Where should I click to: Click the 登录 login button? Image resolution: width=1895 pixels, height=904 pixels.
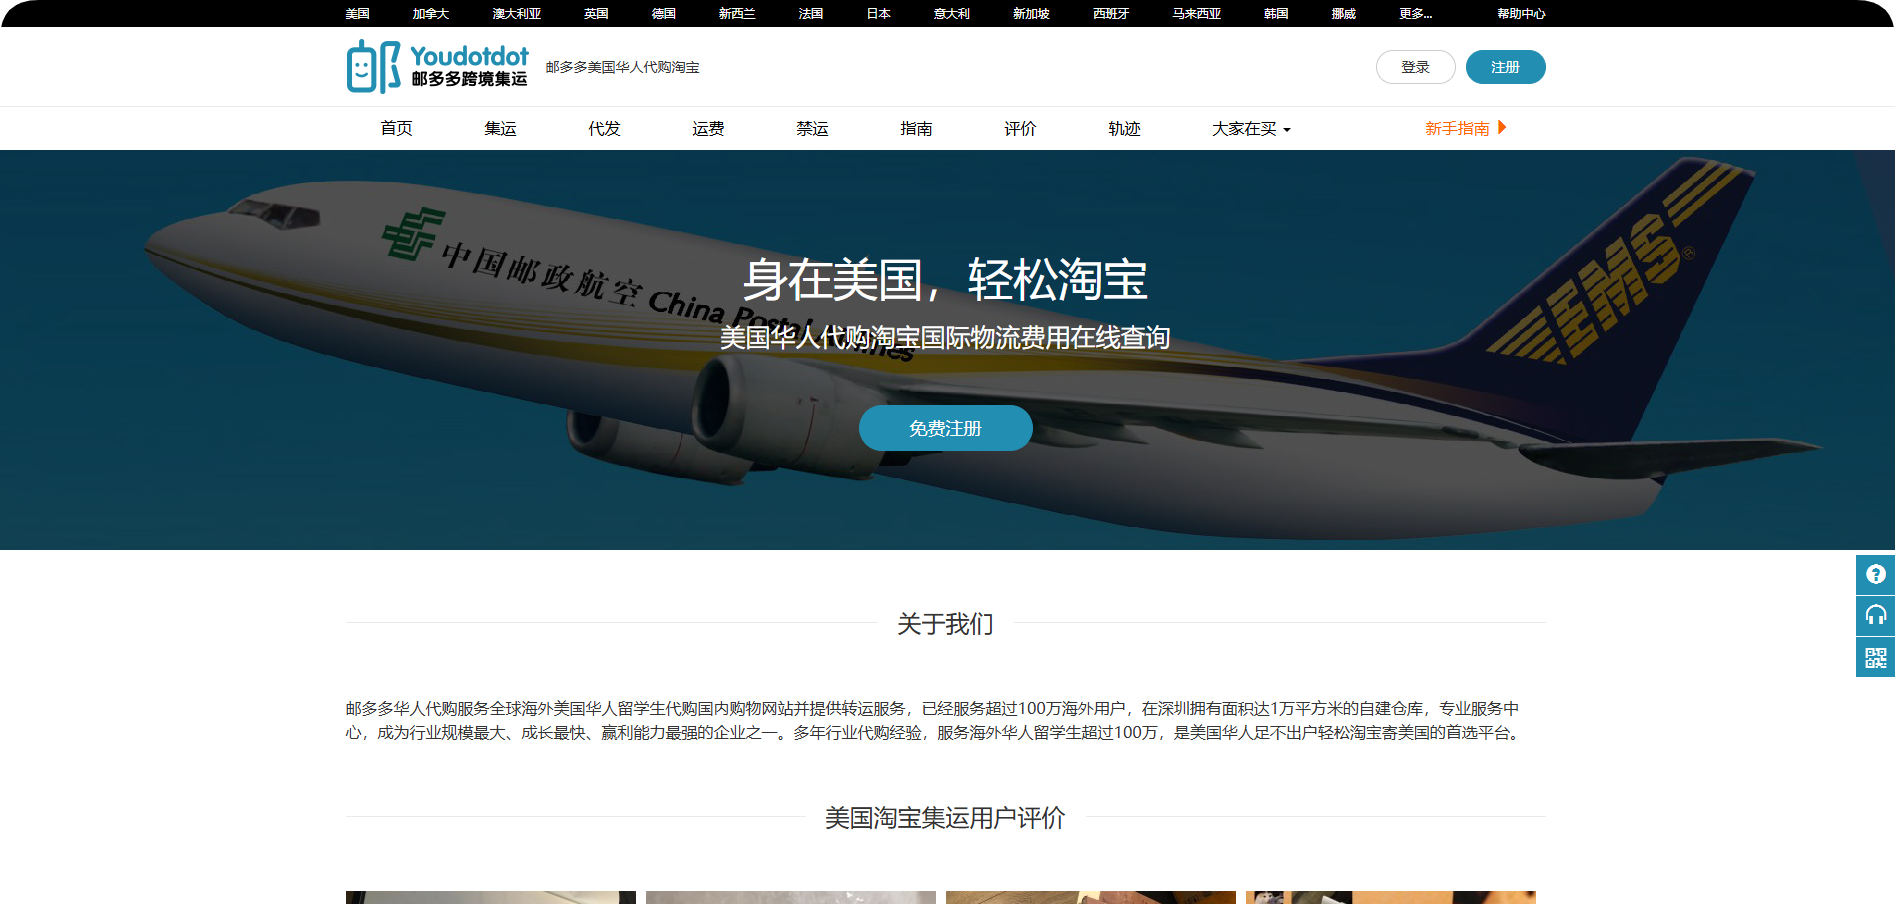pos(1415,67)
